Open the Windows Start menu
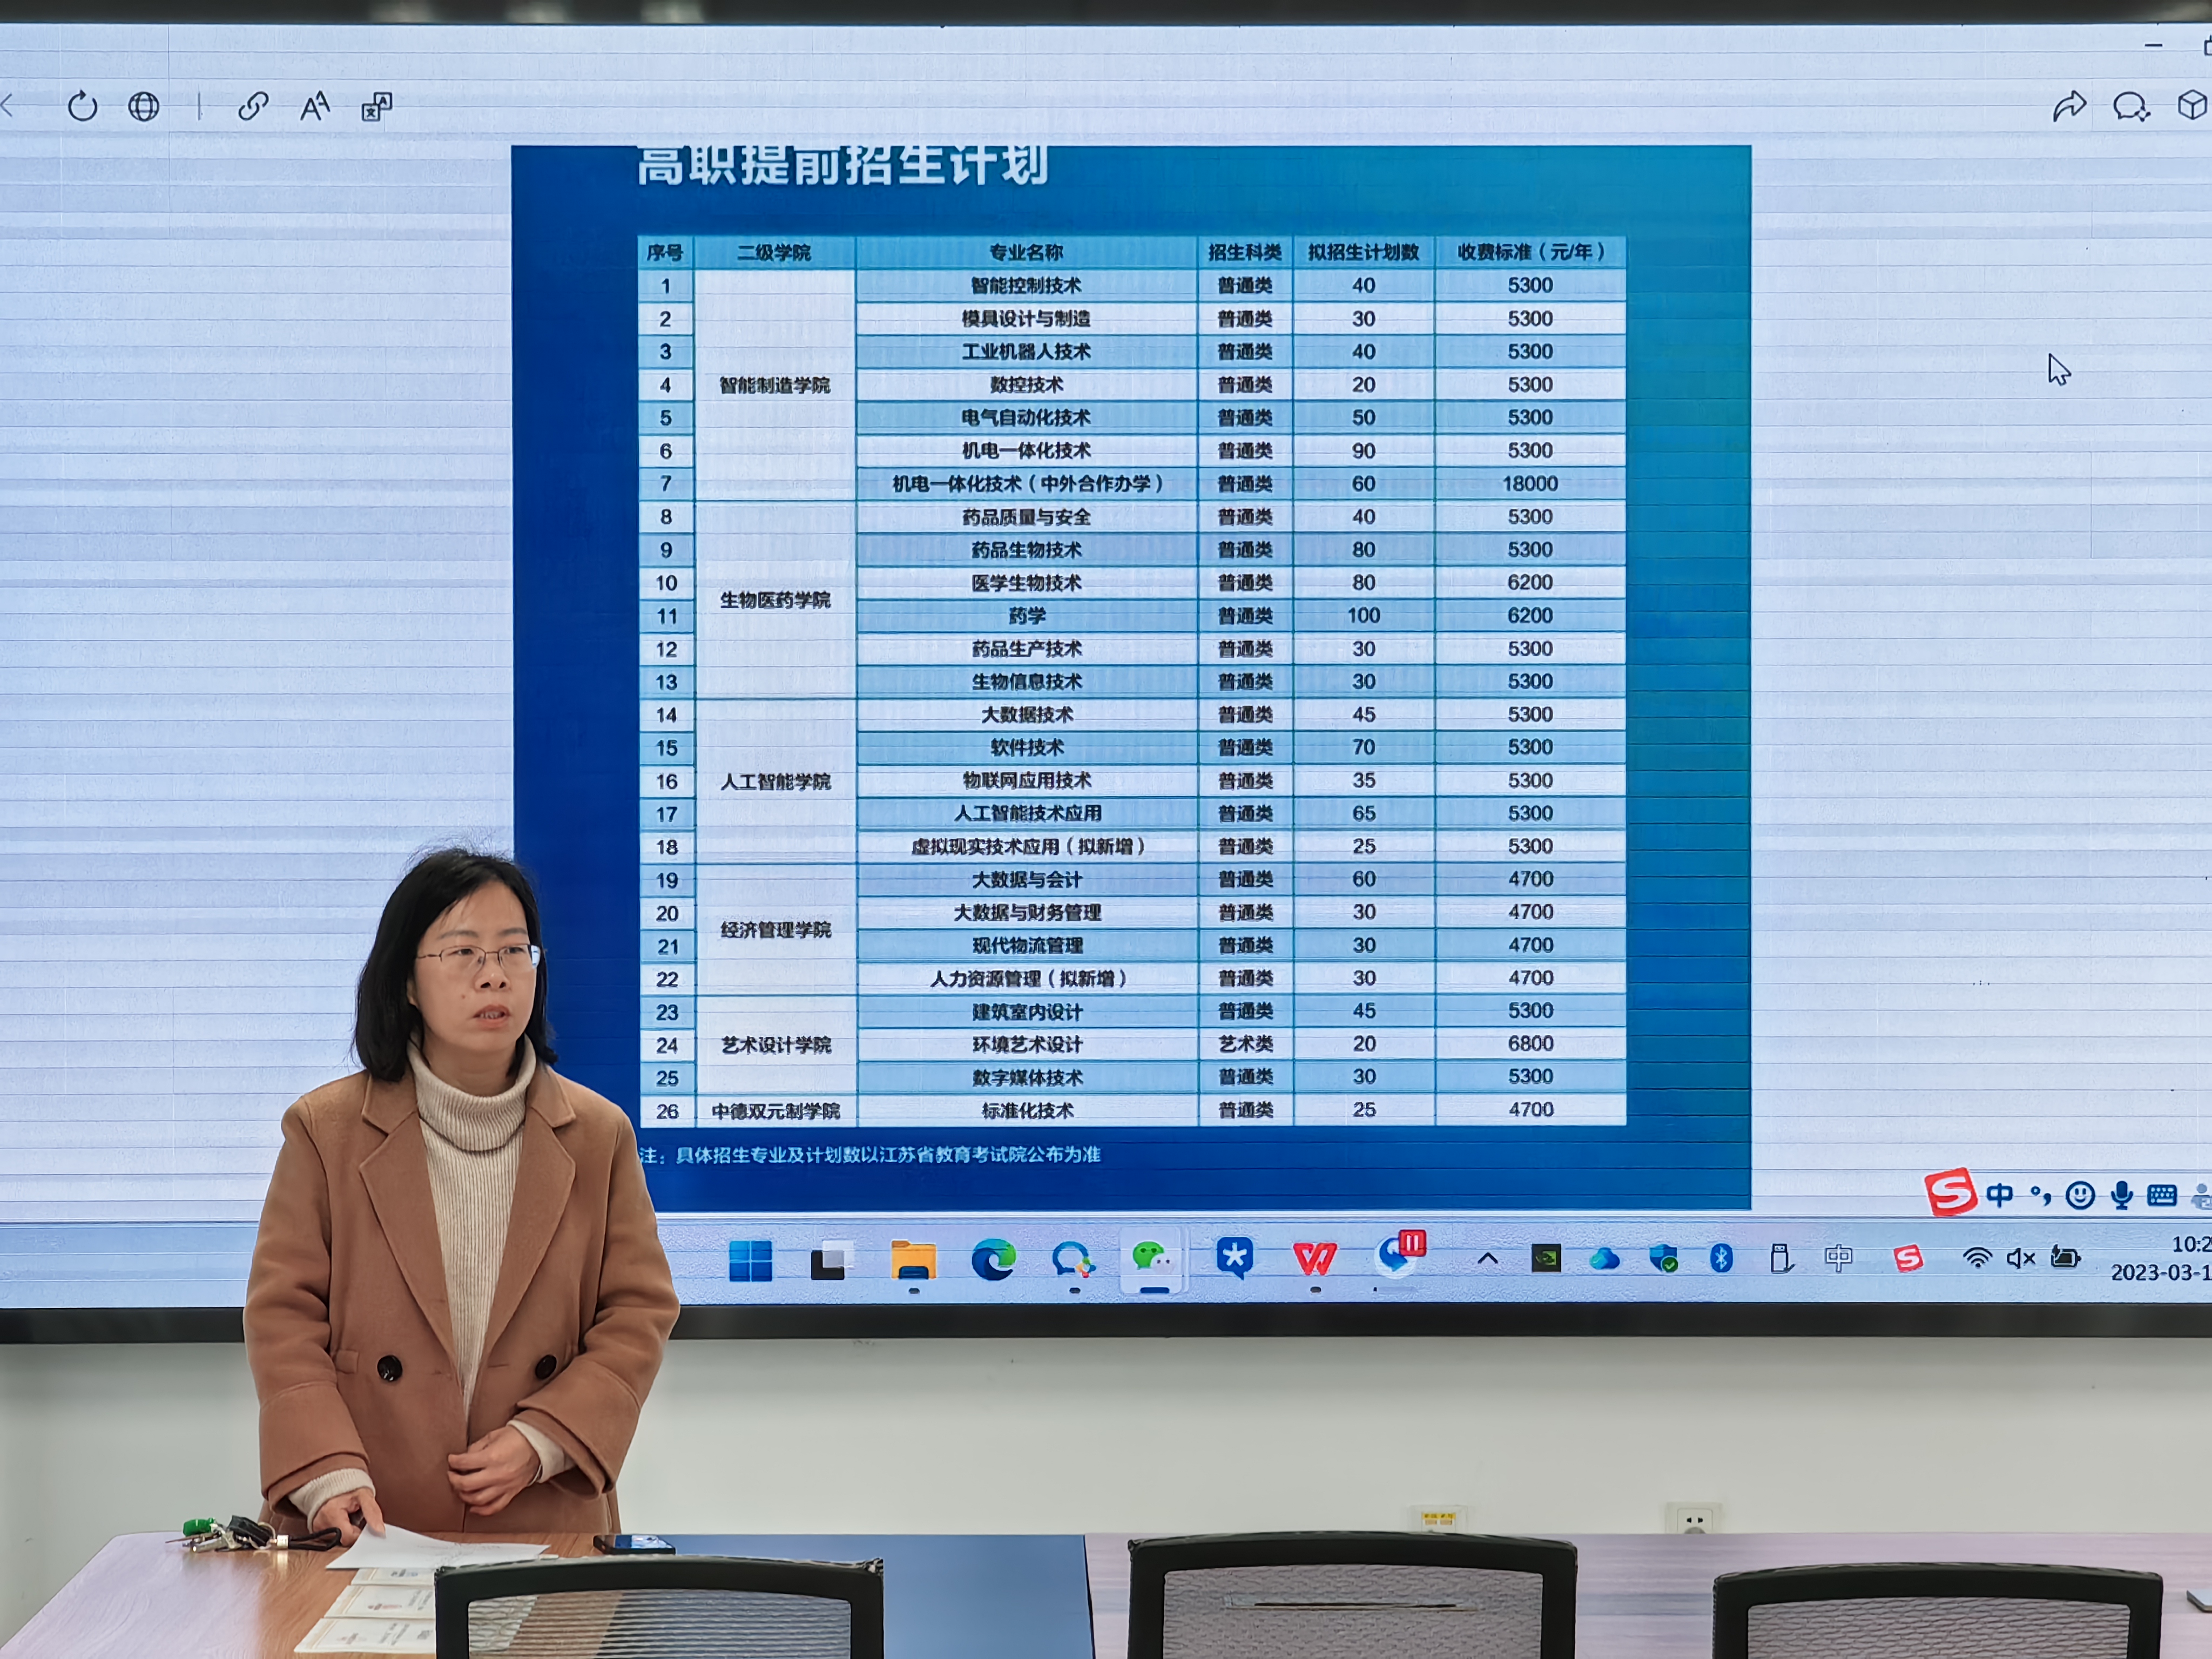 click(751, 1260)
